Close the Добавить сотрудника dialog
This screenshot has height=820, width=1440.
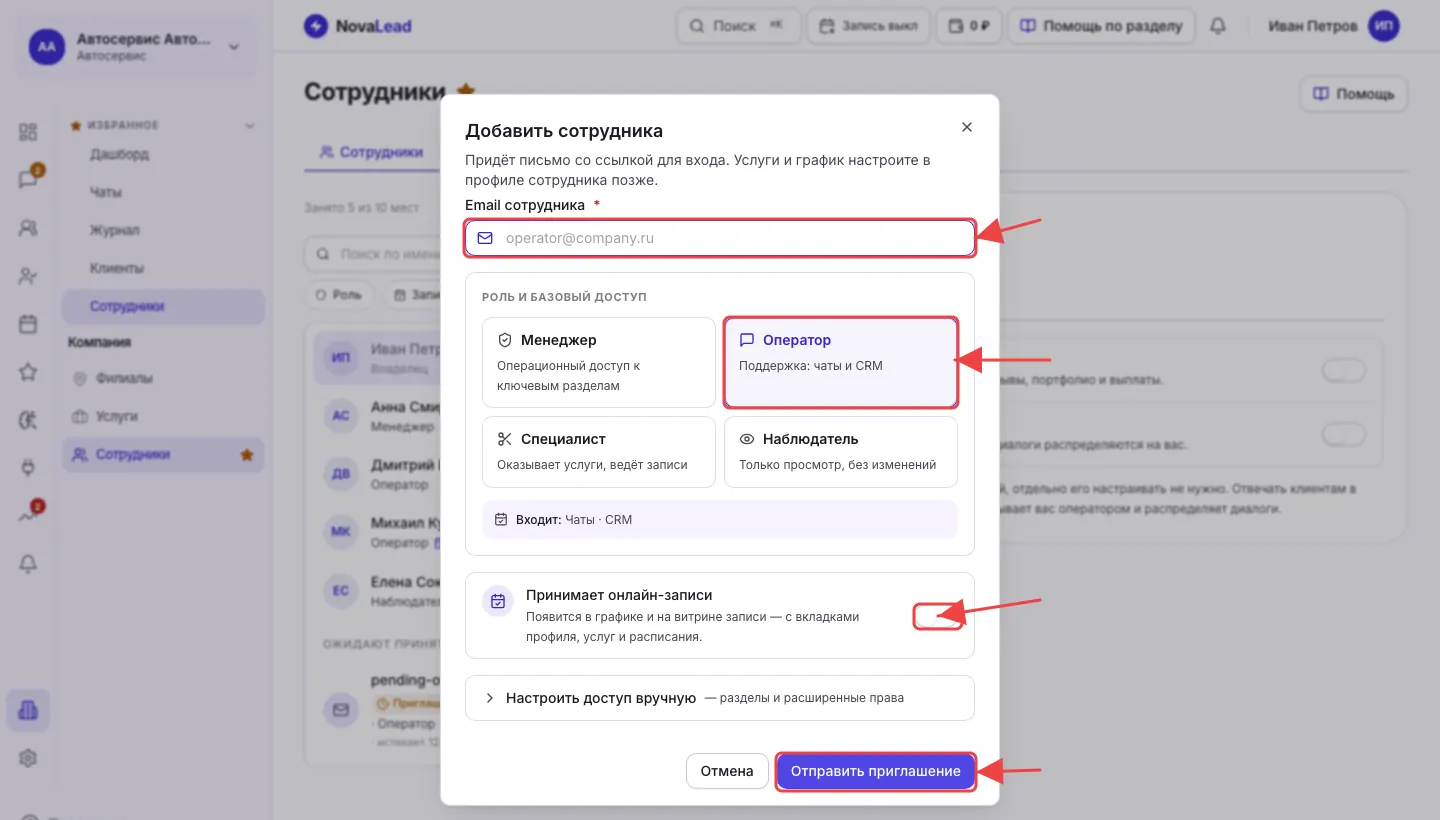tap(966, 127)
